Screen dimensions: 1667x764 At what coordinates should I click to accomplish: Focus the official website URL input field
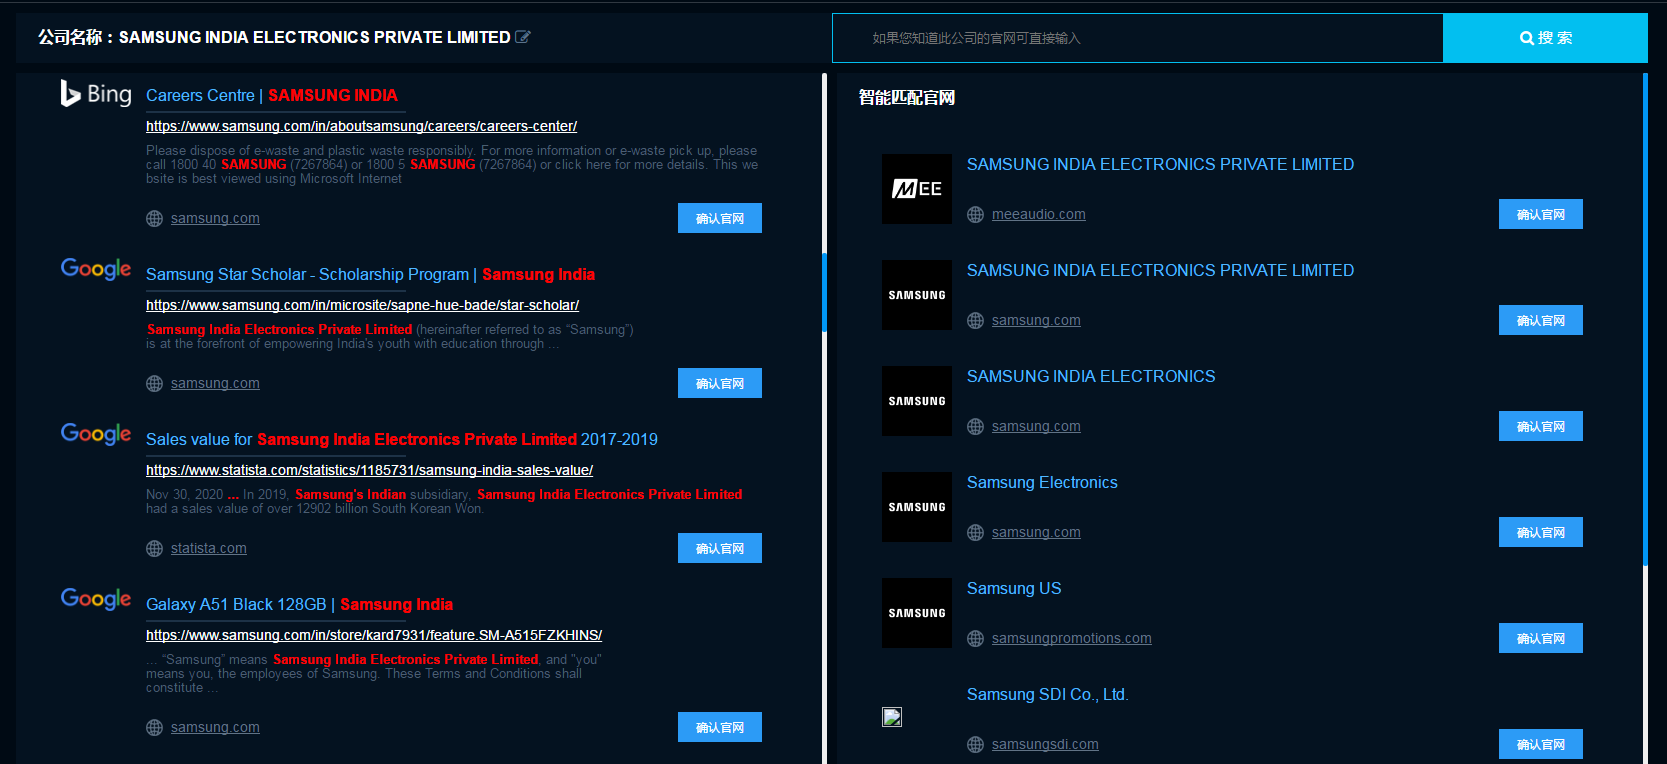(x=1138, y=38)
